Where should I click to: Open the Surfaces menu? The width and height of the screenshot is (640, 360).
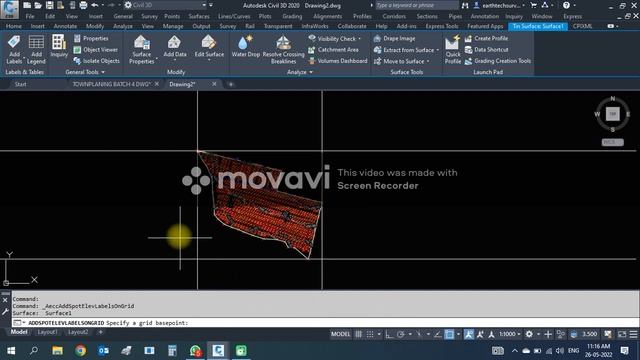(x=199, y=16)
